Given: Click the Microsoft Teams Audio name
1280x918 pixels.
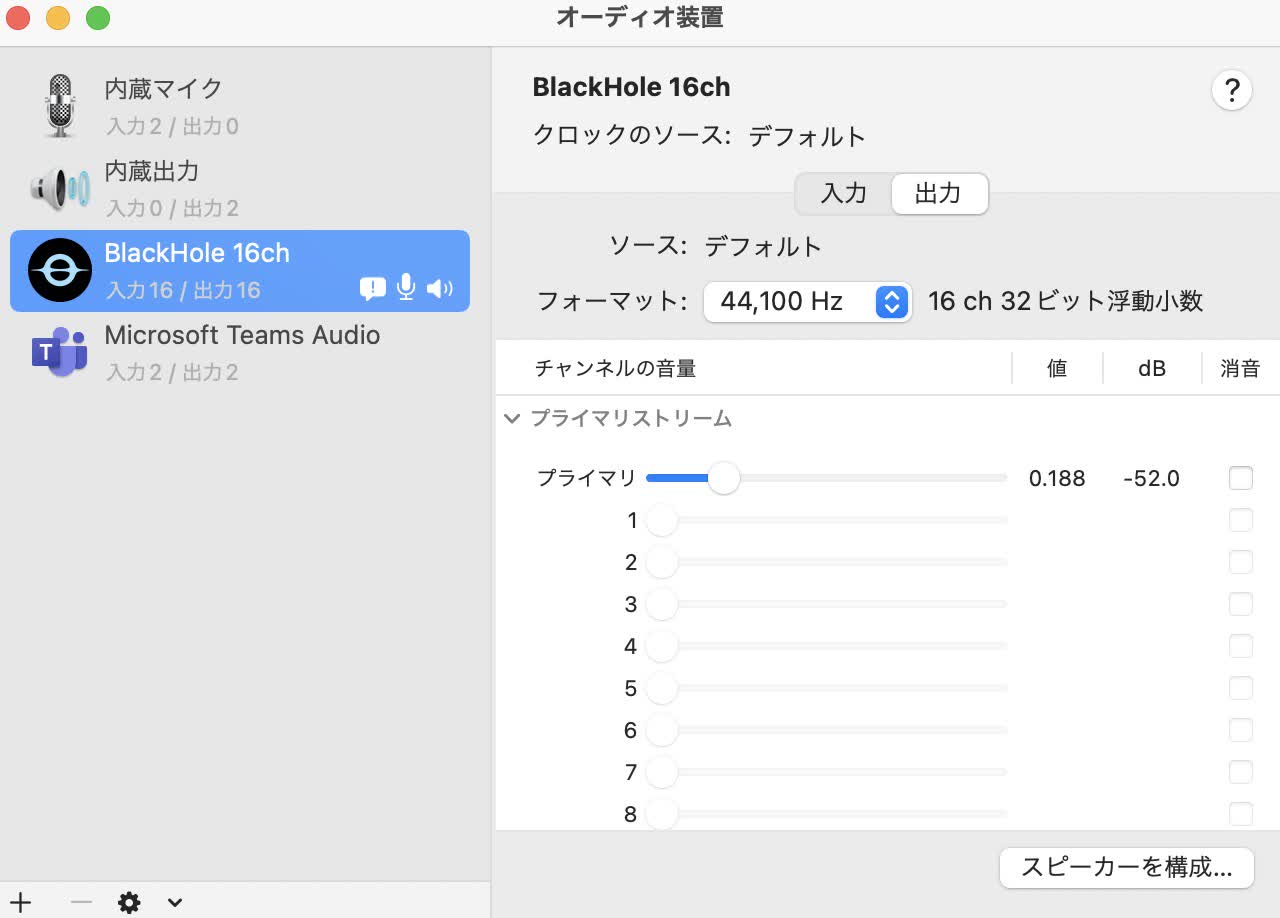Looking at the screenshot, I should coord(242,334).
